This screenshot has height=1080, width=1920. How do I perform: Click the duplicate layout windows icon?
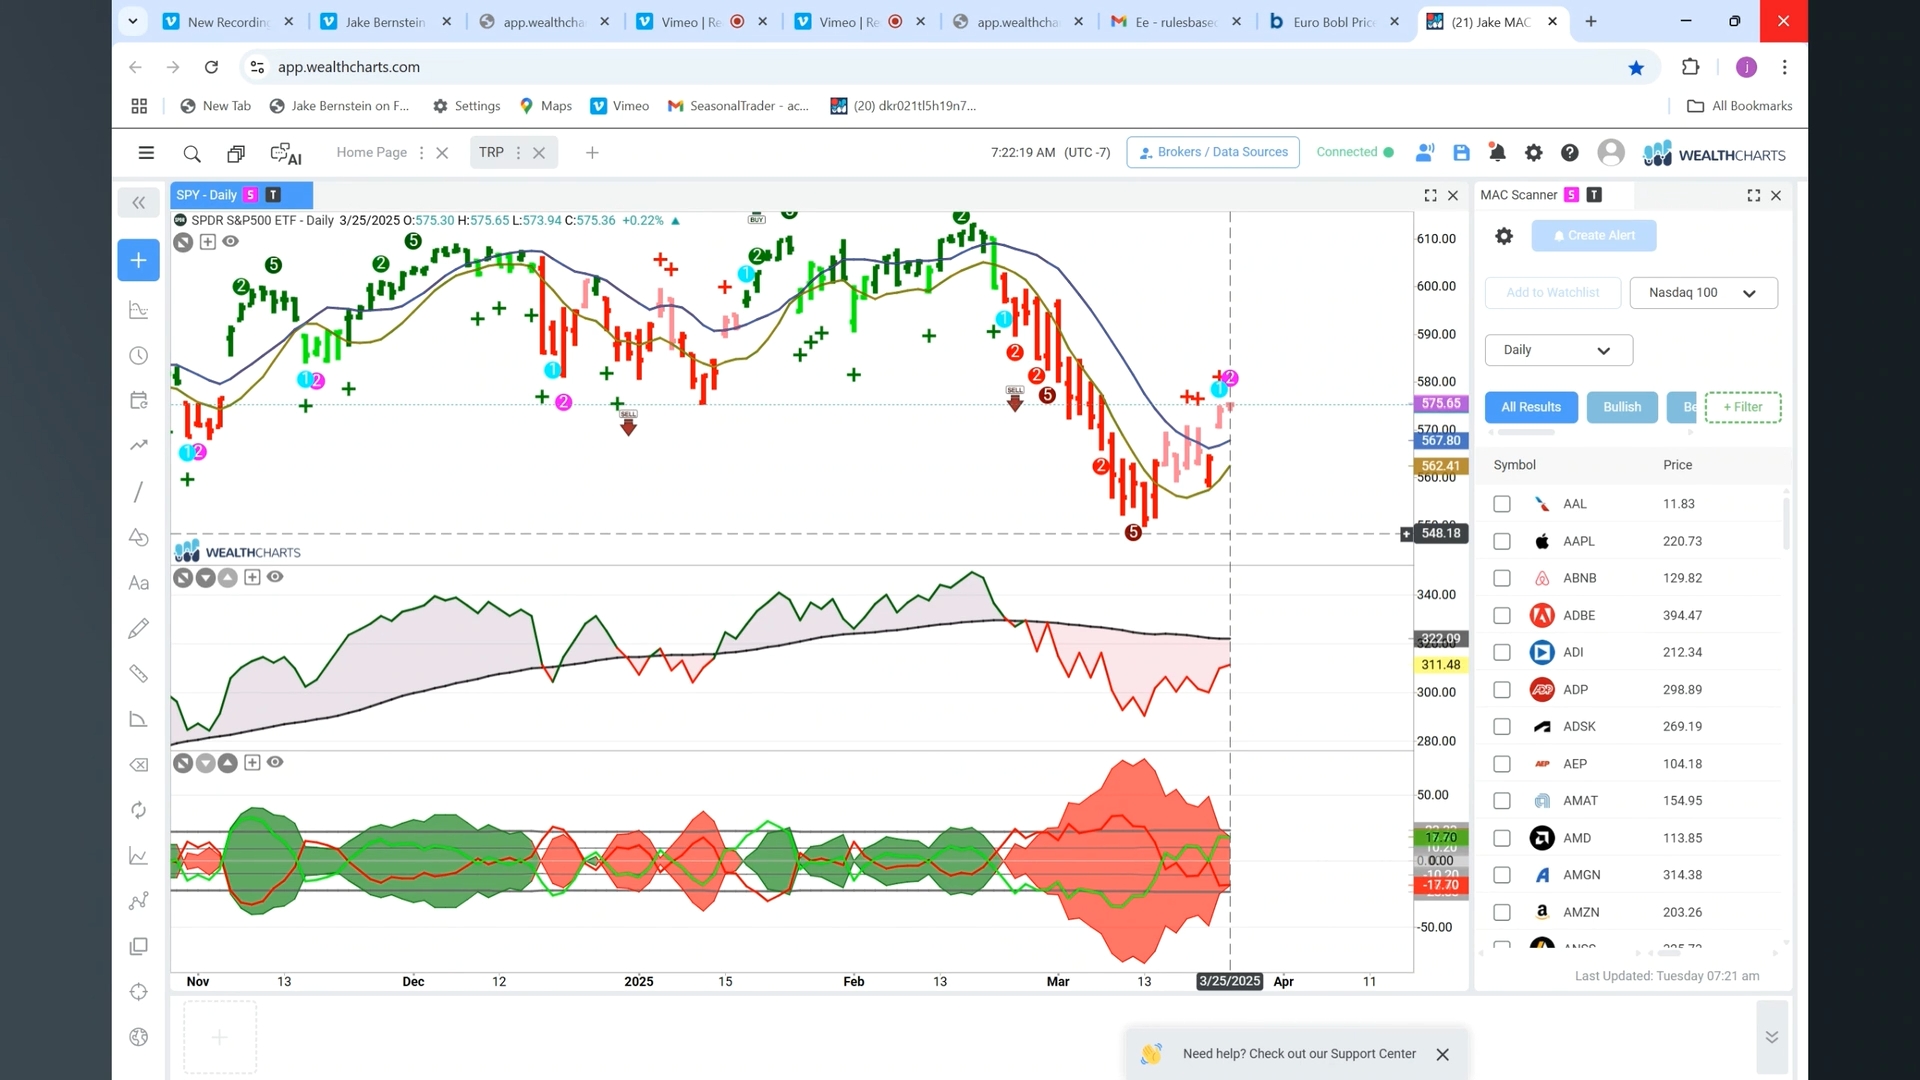pos(236,153)
